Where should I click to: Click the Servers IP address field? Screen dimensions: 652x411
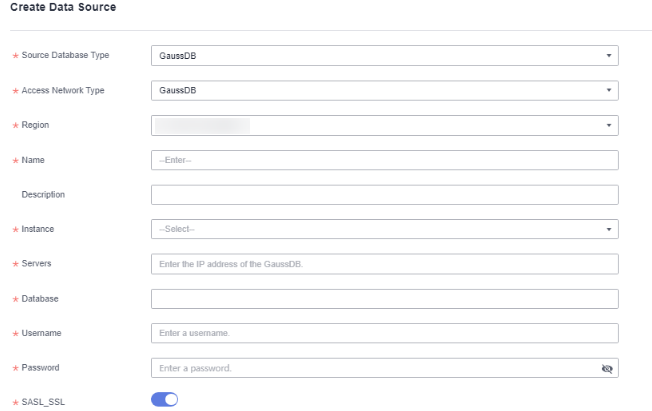(385, 264)
